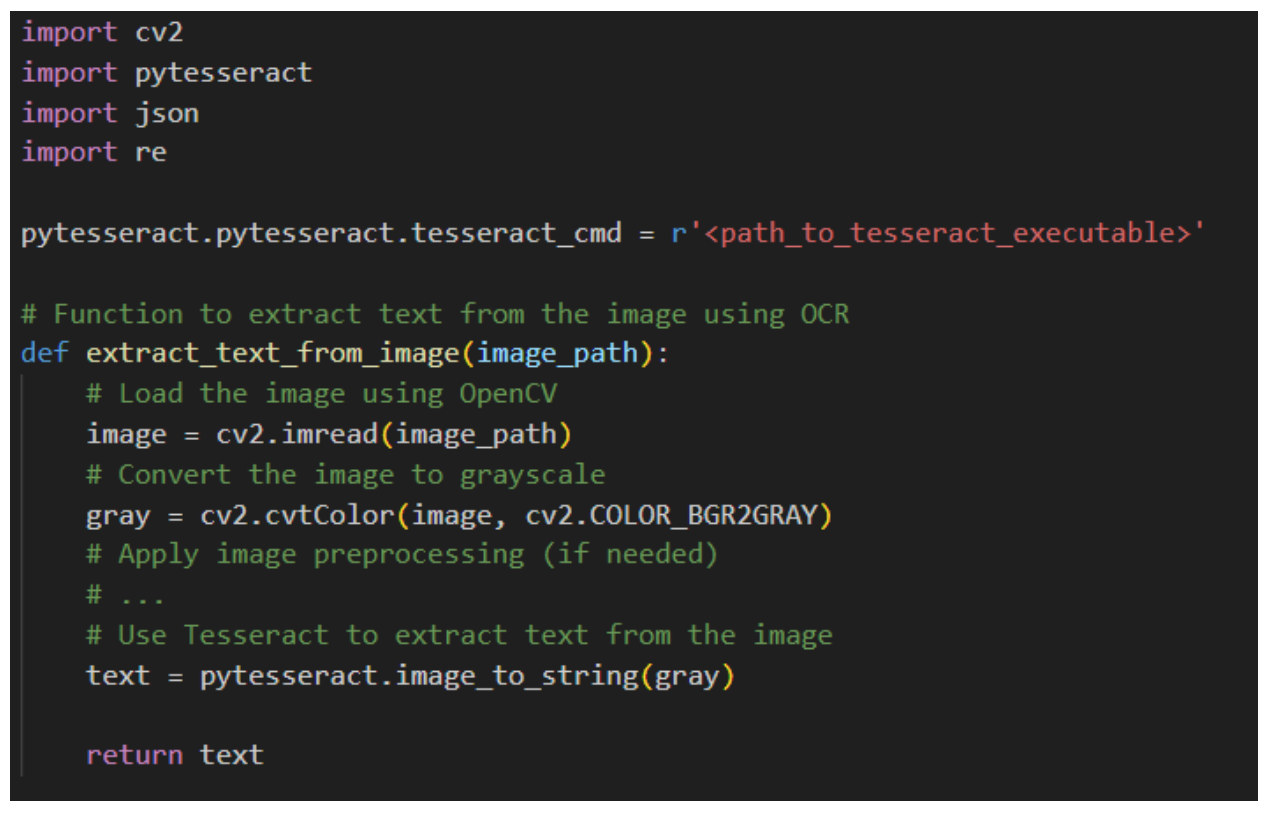Click the return keyword

click(134, 755)
